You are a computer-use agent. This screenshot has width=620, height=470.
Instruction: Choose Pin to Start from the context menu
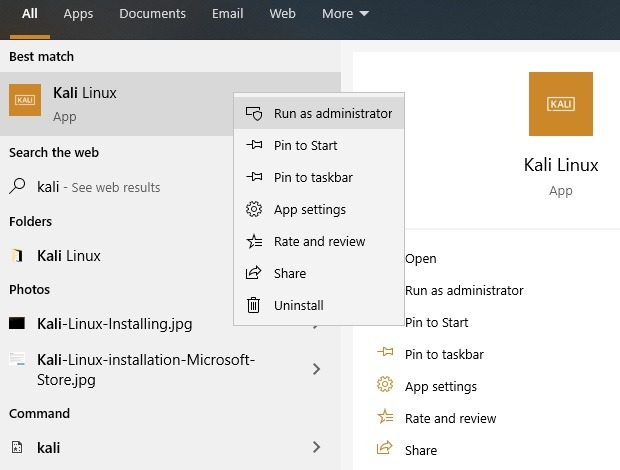[x=319, y=145]
